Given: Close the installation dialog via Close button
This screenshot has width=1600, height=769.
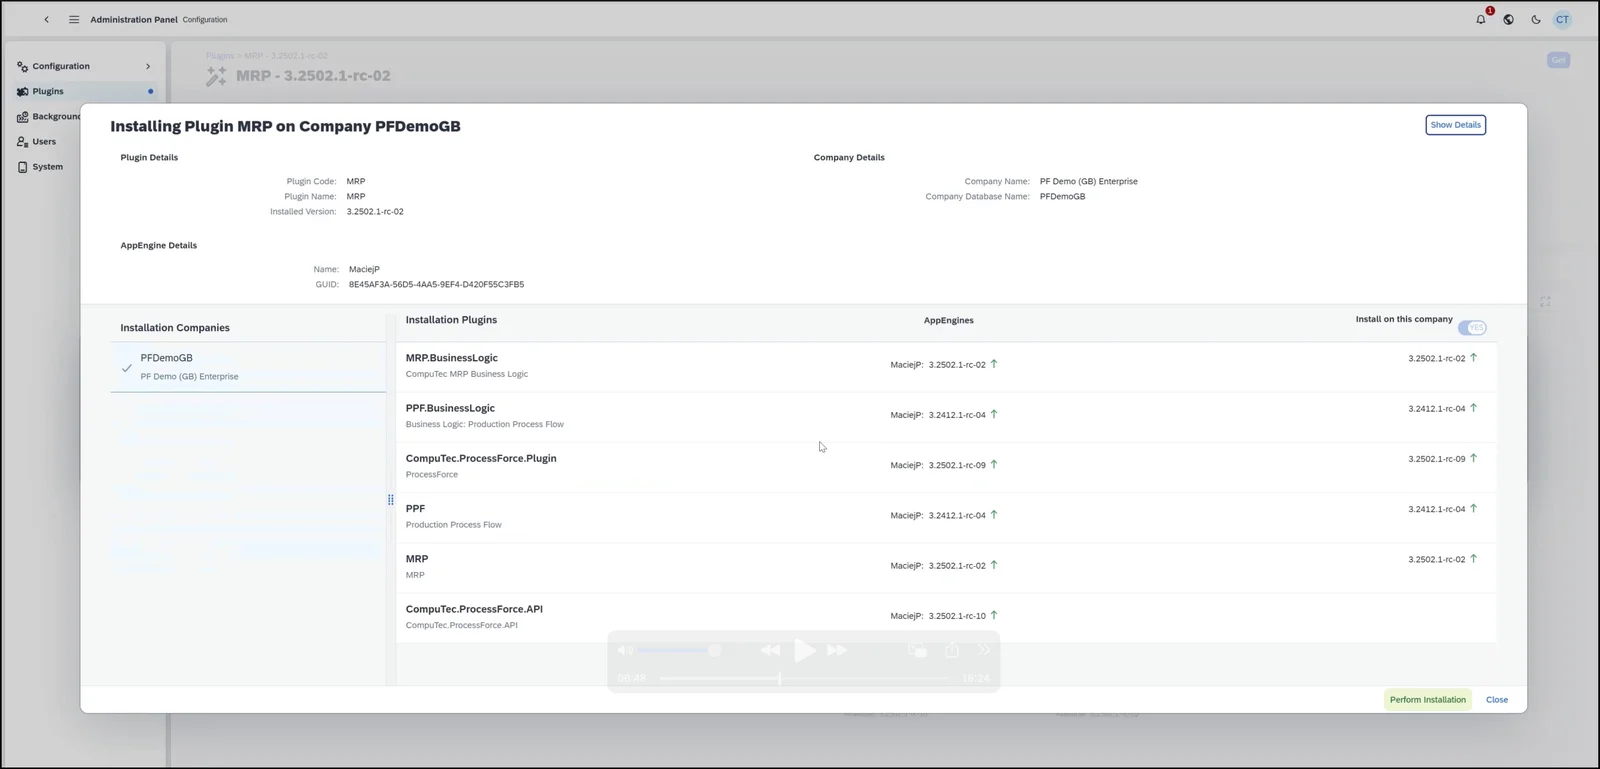Looking at the screenshot, I should [1497, 700].
